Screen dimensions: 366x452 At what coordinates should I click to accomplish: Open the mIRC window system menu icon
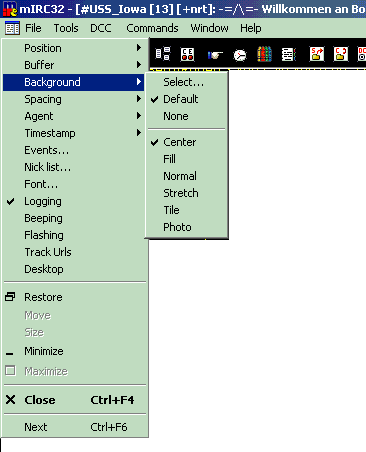click(12, 28)
